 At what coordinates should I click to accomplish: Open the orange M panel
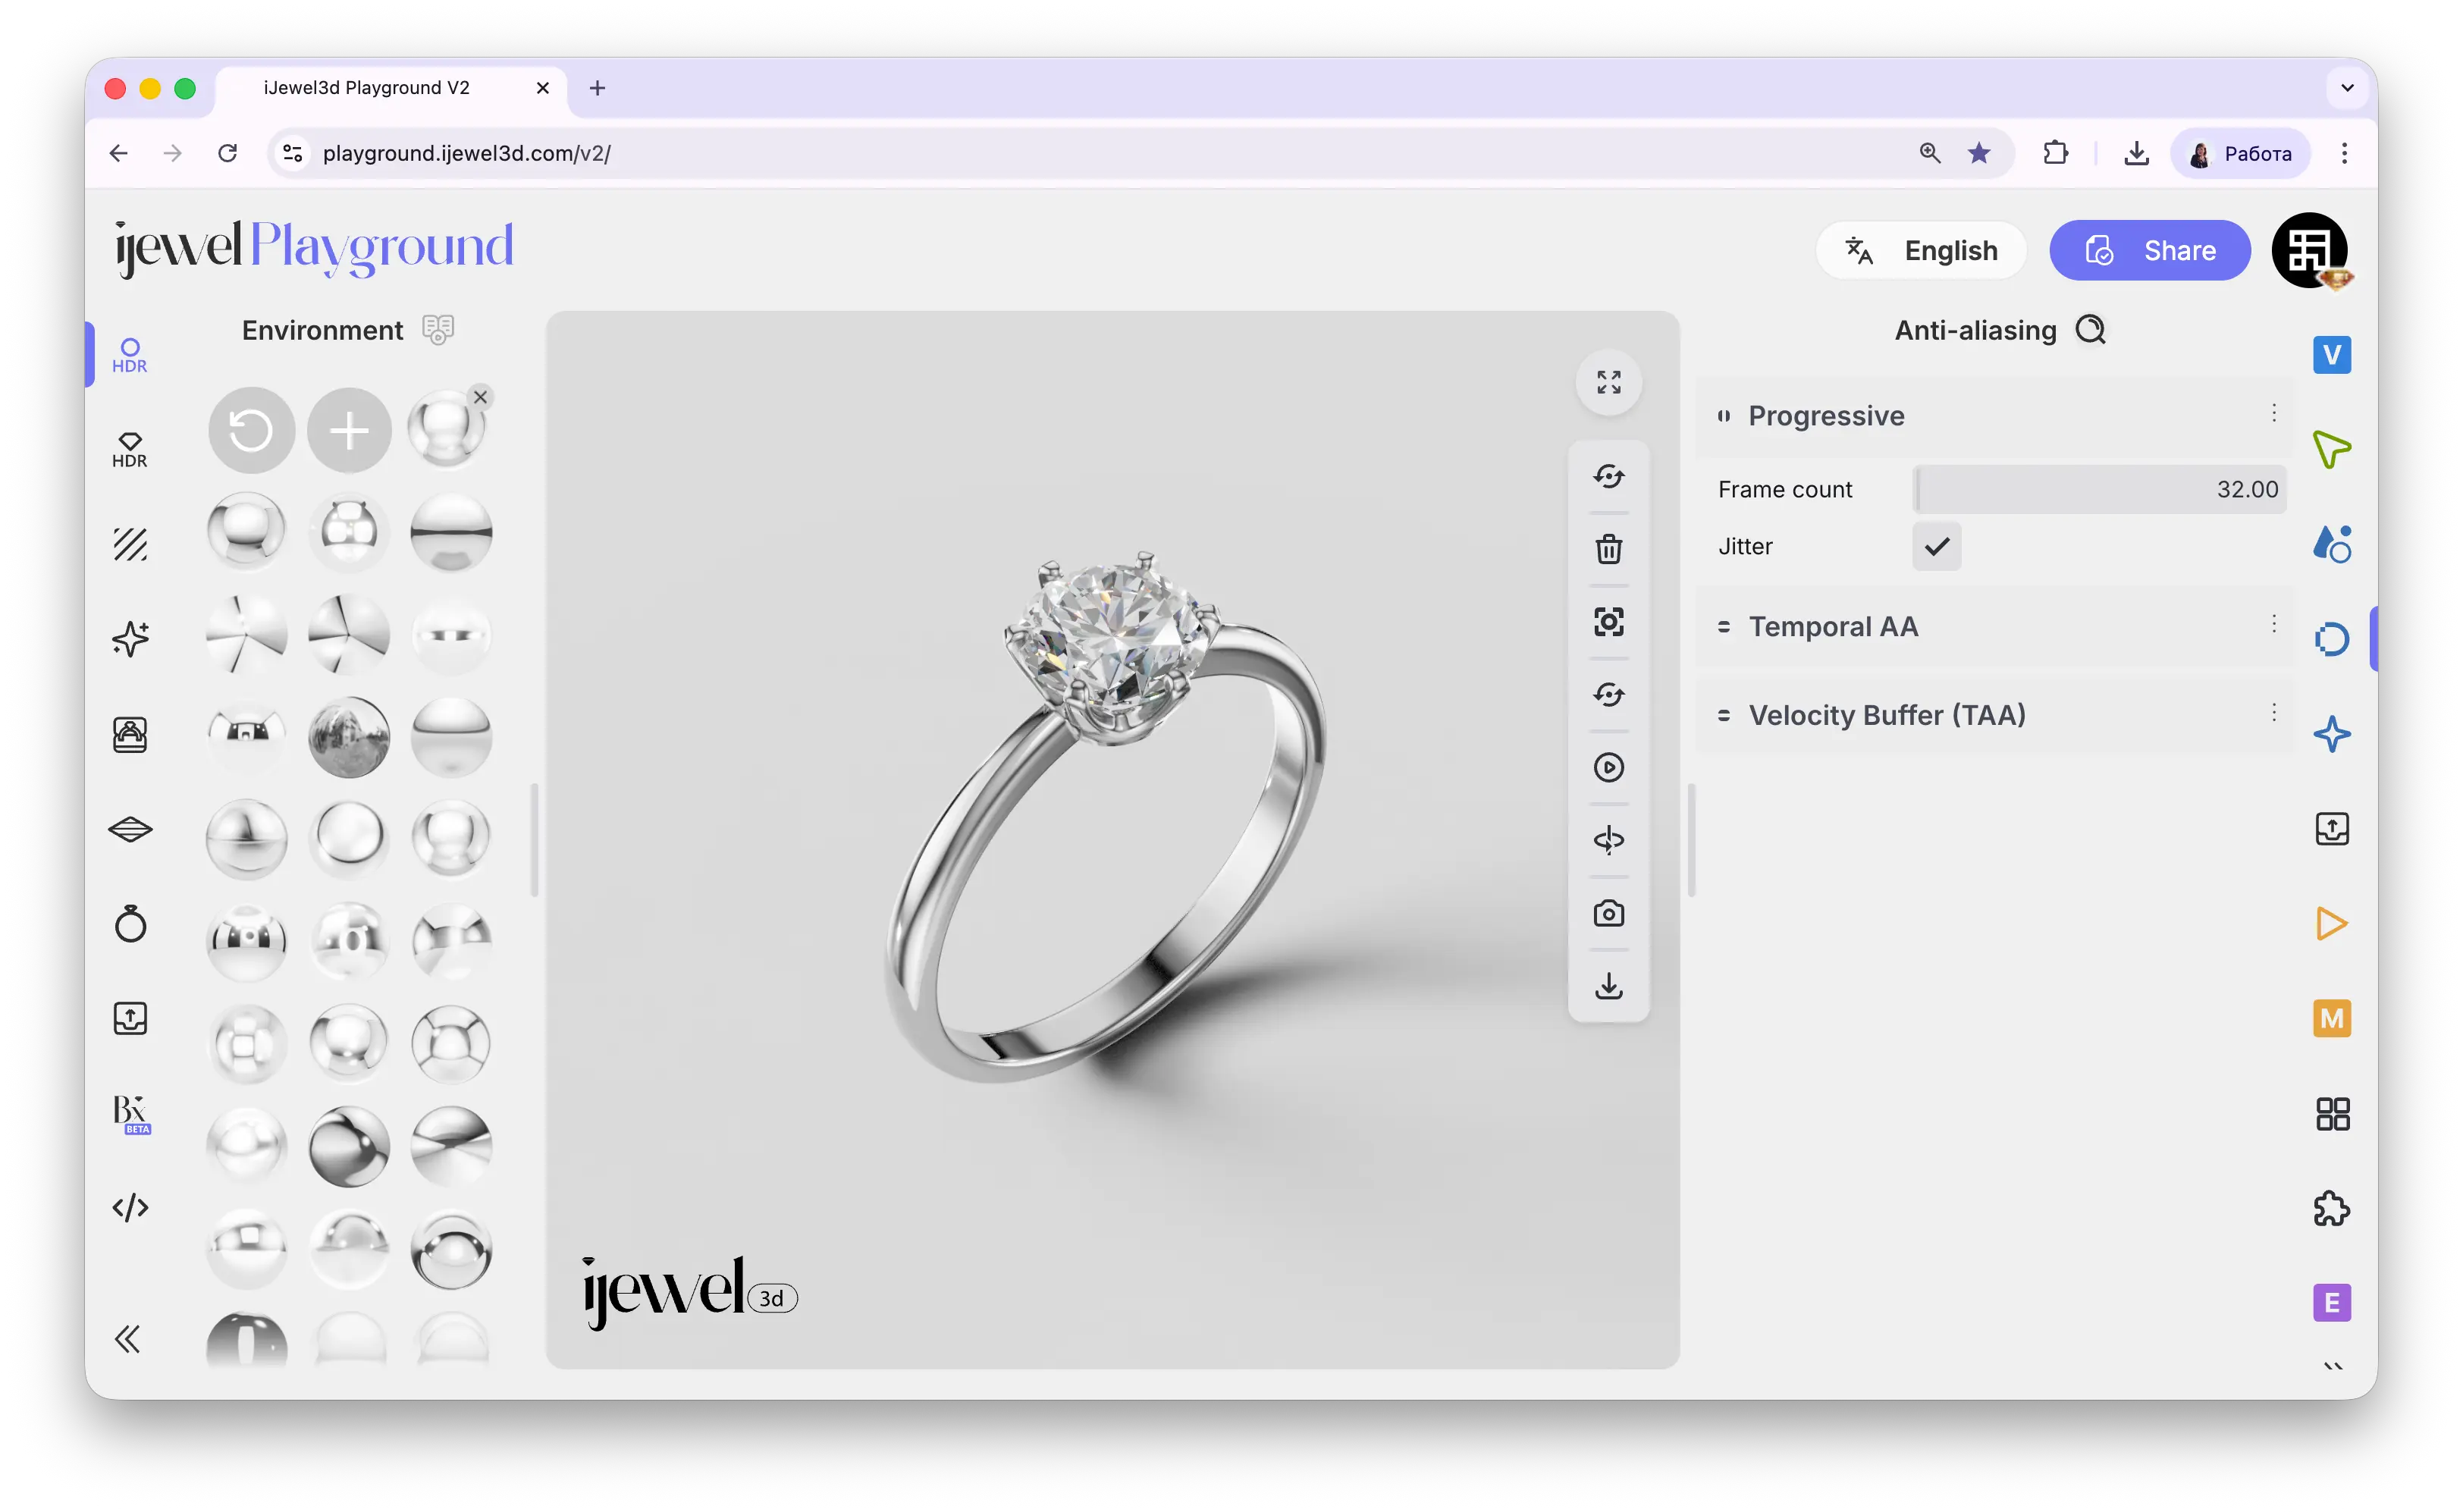(2331, 1018)
